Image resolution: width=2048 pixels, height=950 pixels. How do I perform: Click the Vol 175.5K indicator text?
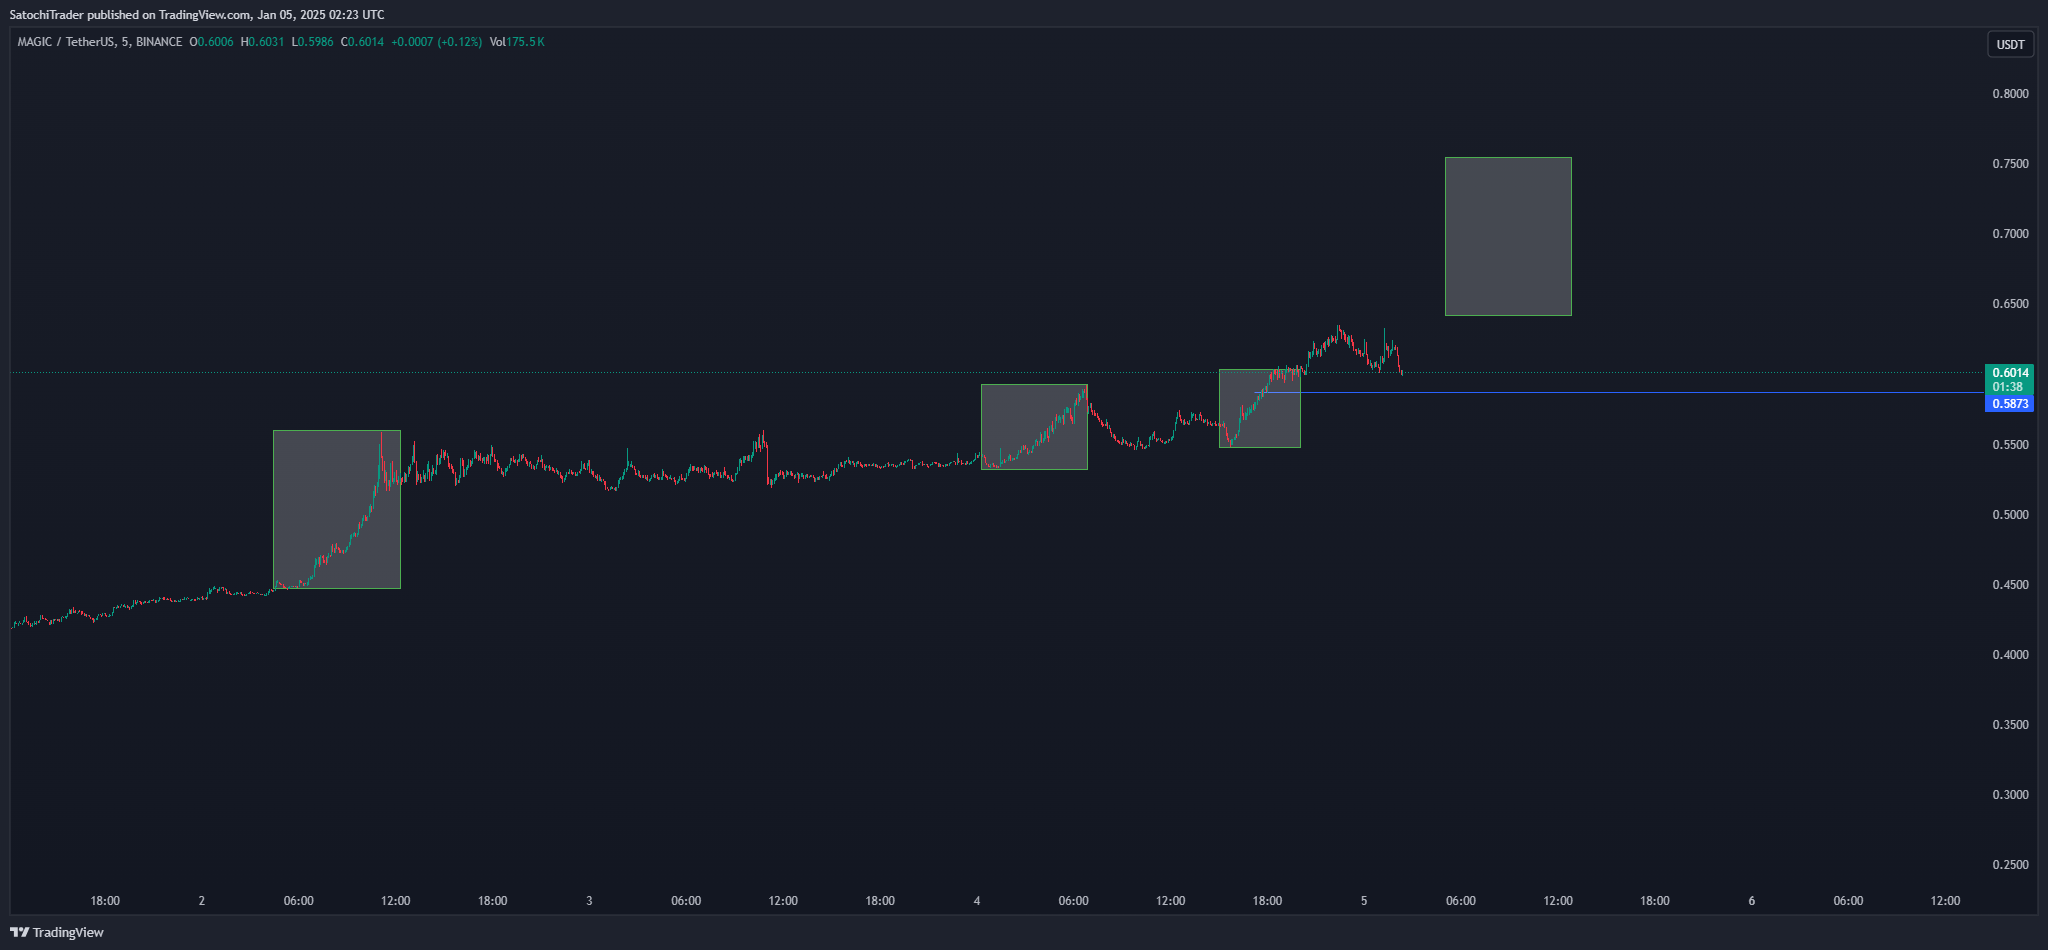pyautogui.click(x=517, y=42)
